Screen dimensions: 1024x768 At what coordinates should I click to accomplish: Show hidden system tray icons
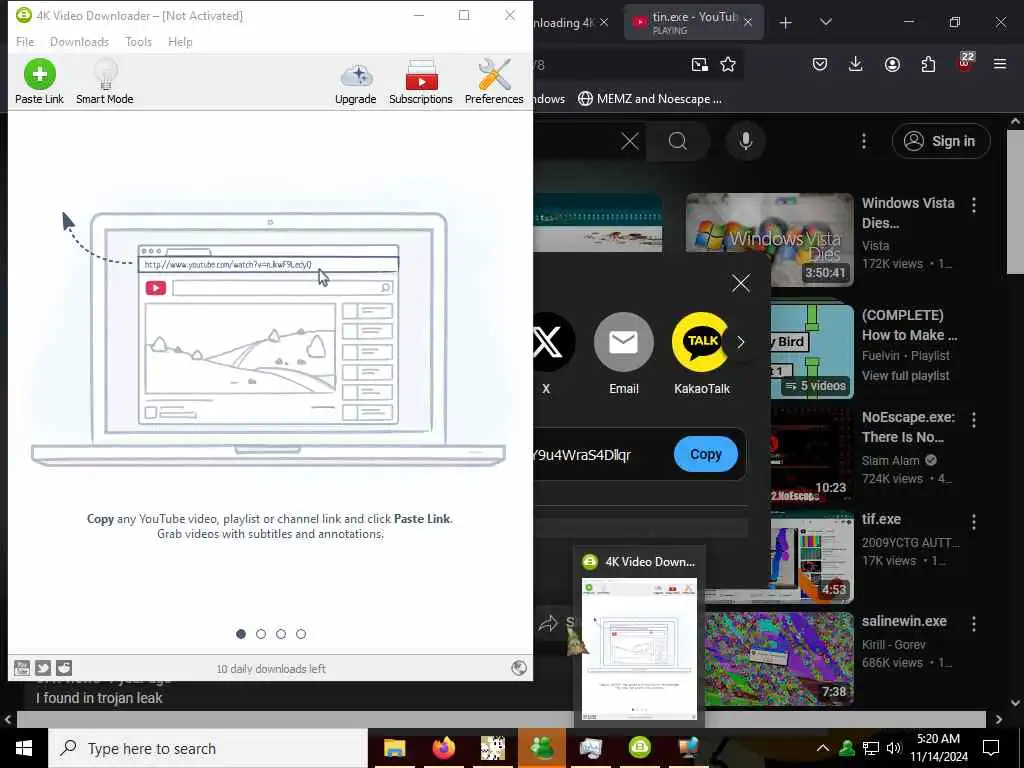point(823,748)
